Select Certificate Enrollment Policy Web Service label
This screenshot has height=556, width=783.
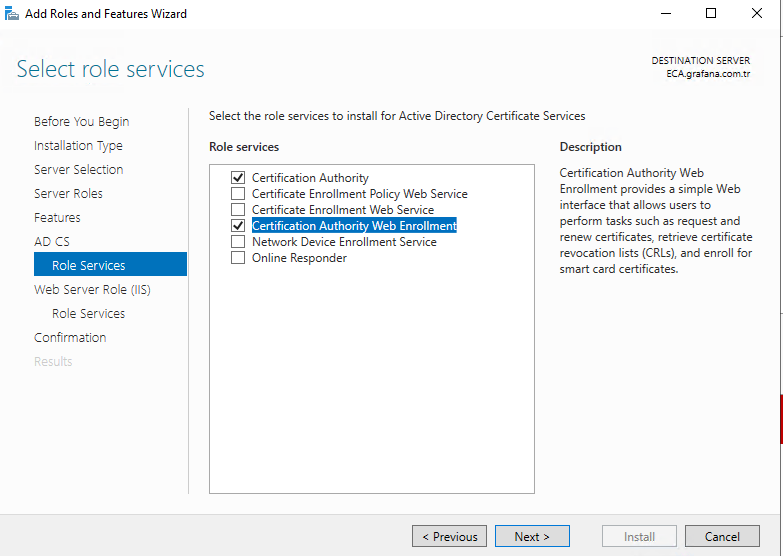point(360,193)
